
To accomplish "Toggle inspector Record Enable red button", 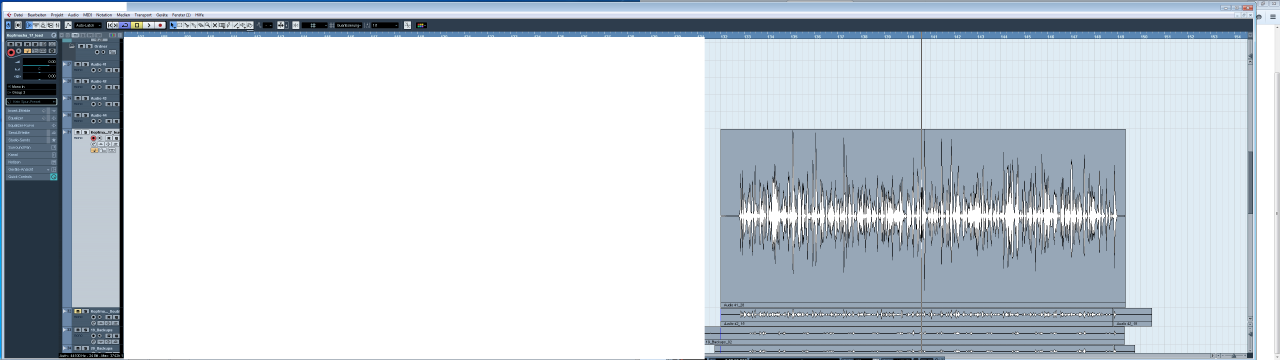I will [11, 52].
